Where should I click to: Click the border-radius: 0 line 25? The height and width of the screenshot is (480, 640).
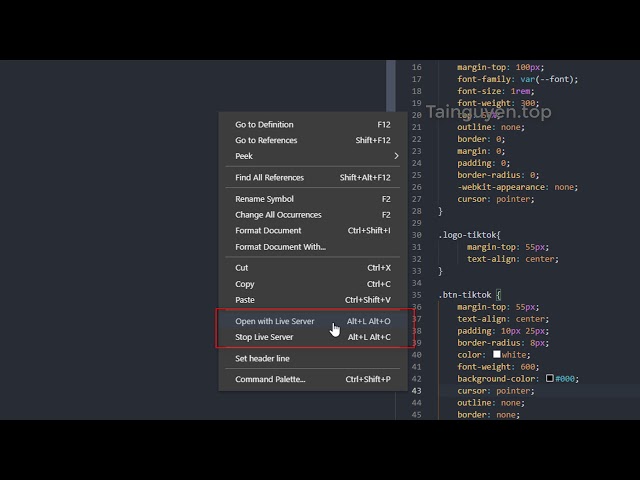point(498,175)
